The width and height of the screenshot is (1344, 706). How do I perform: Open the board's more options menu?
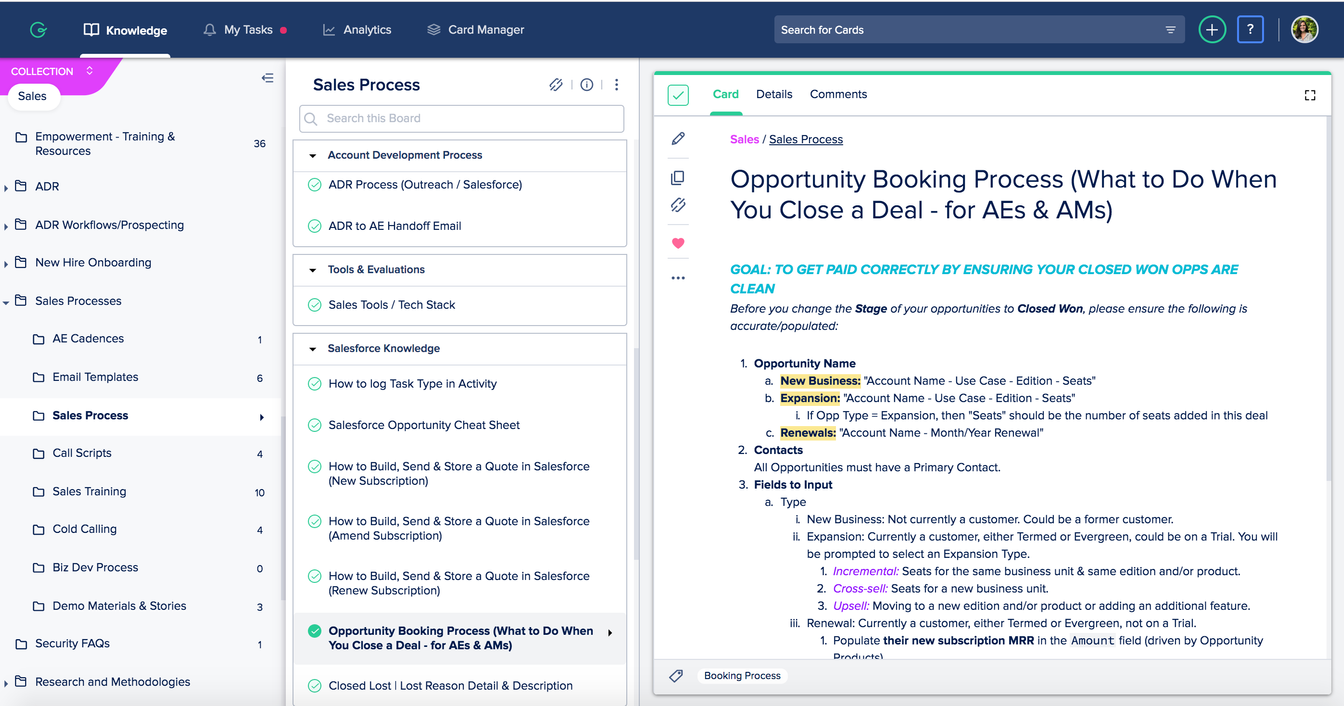[617, 85]
